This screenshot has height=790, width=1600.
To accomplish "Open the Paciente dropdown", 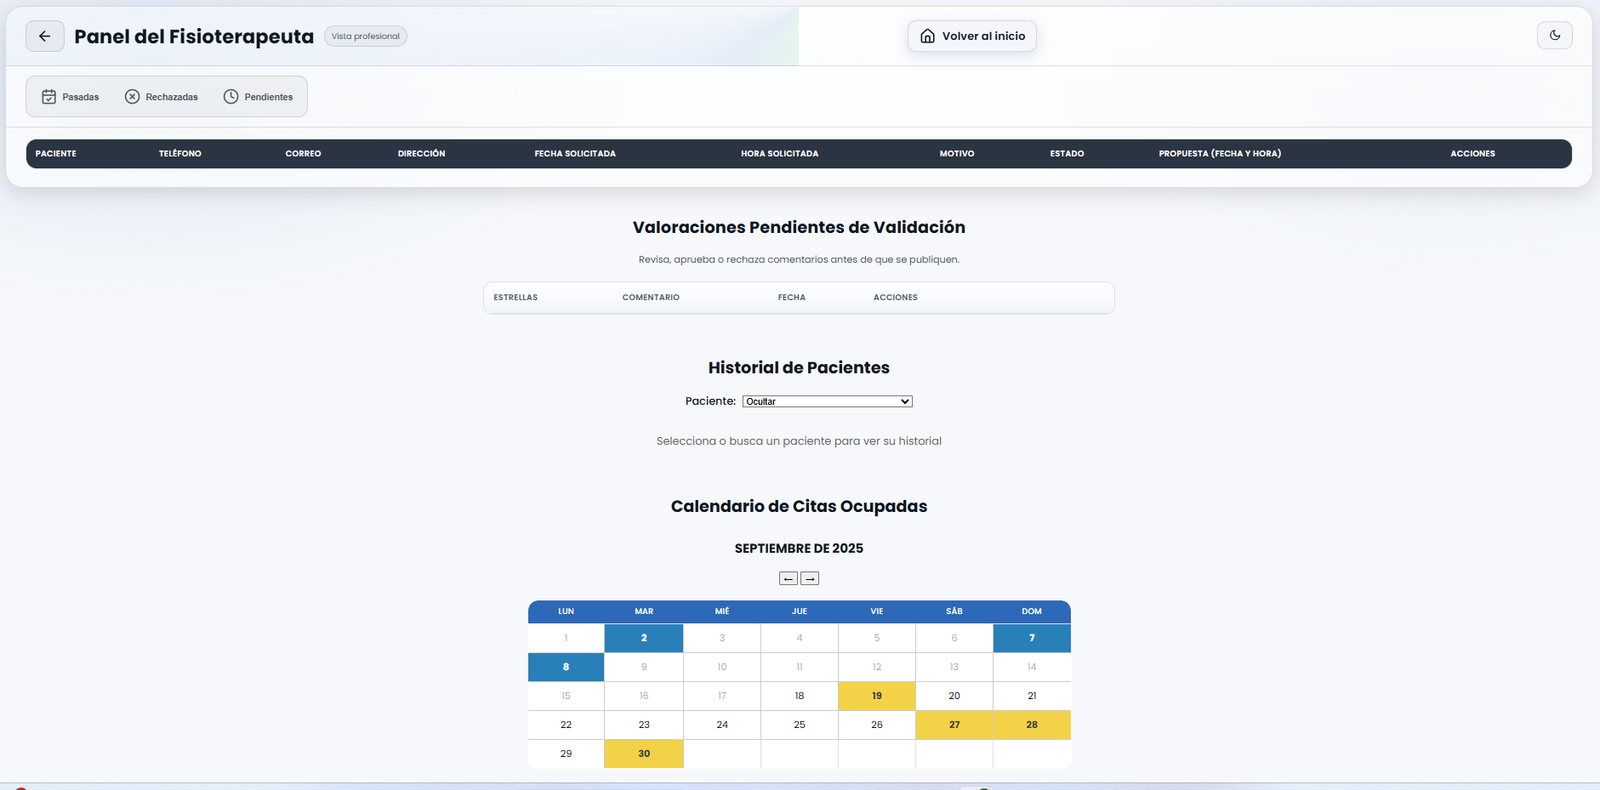I will (827, 401).
